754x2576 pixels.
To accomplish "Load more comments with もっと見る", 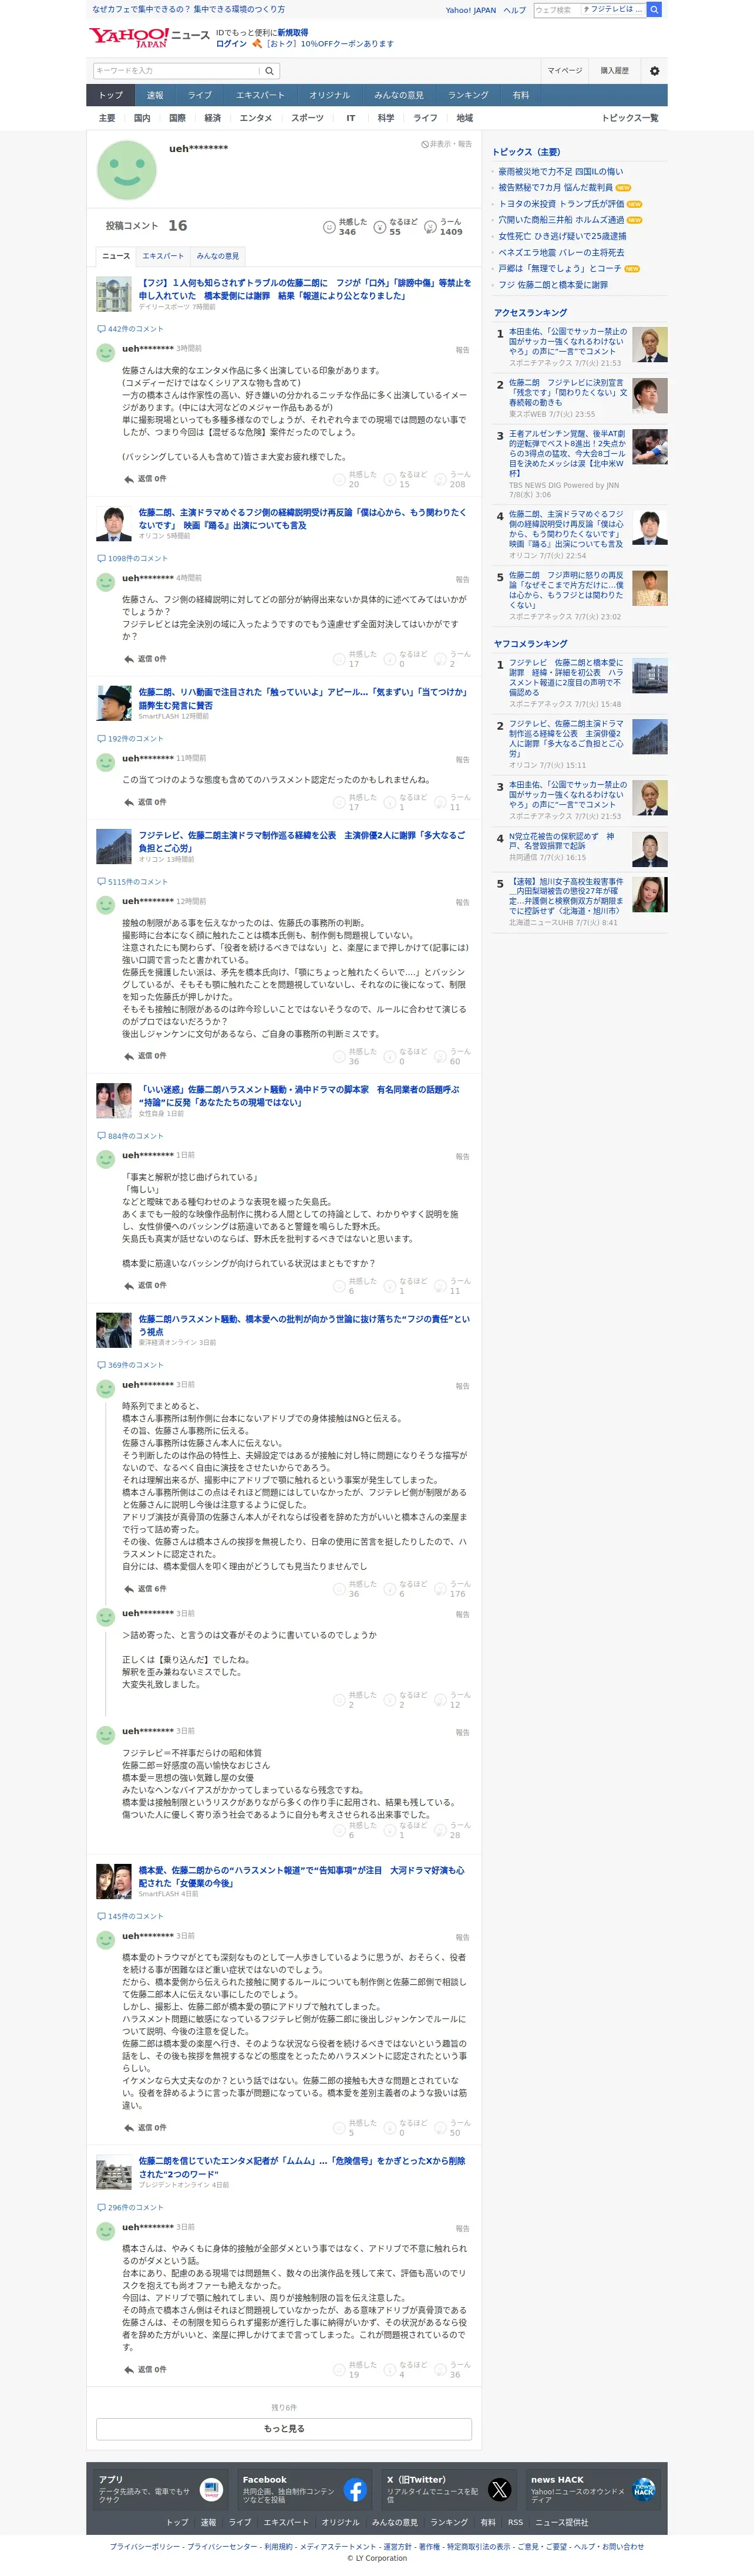I will tap(284, 2428).
